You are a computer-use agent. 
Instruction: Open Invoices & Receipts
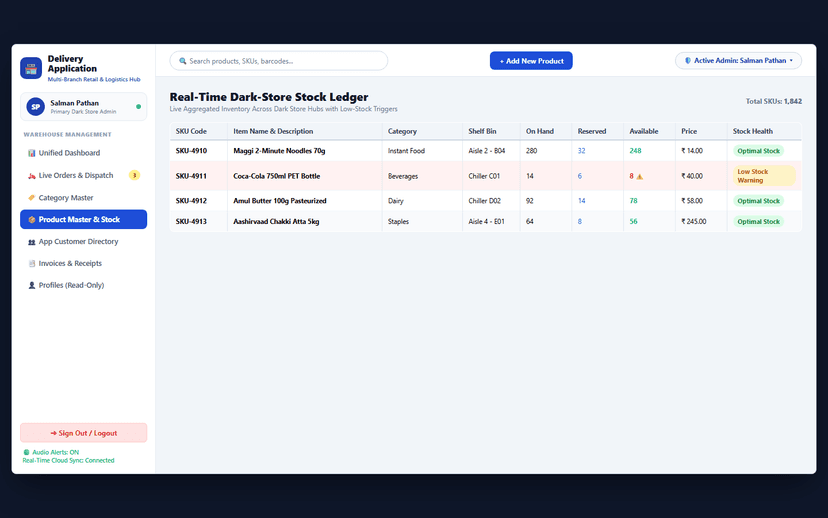coord(83,263)
